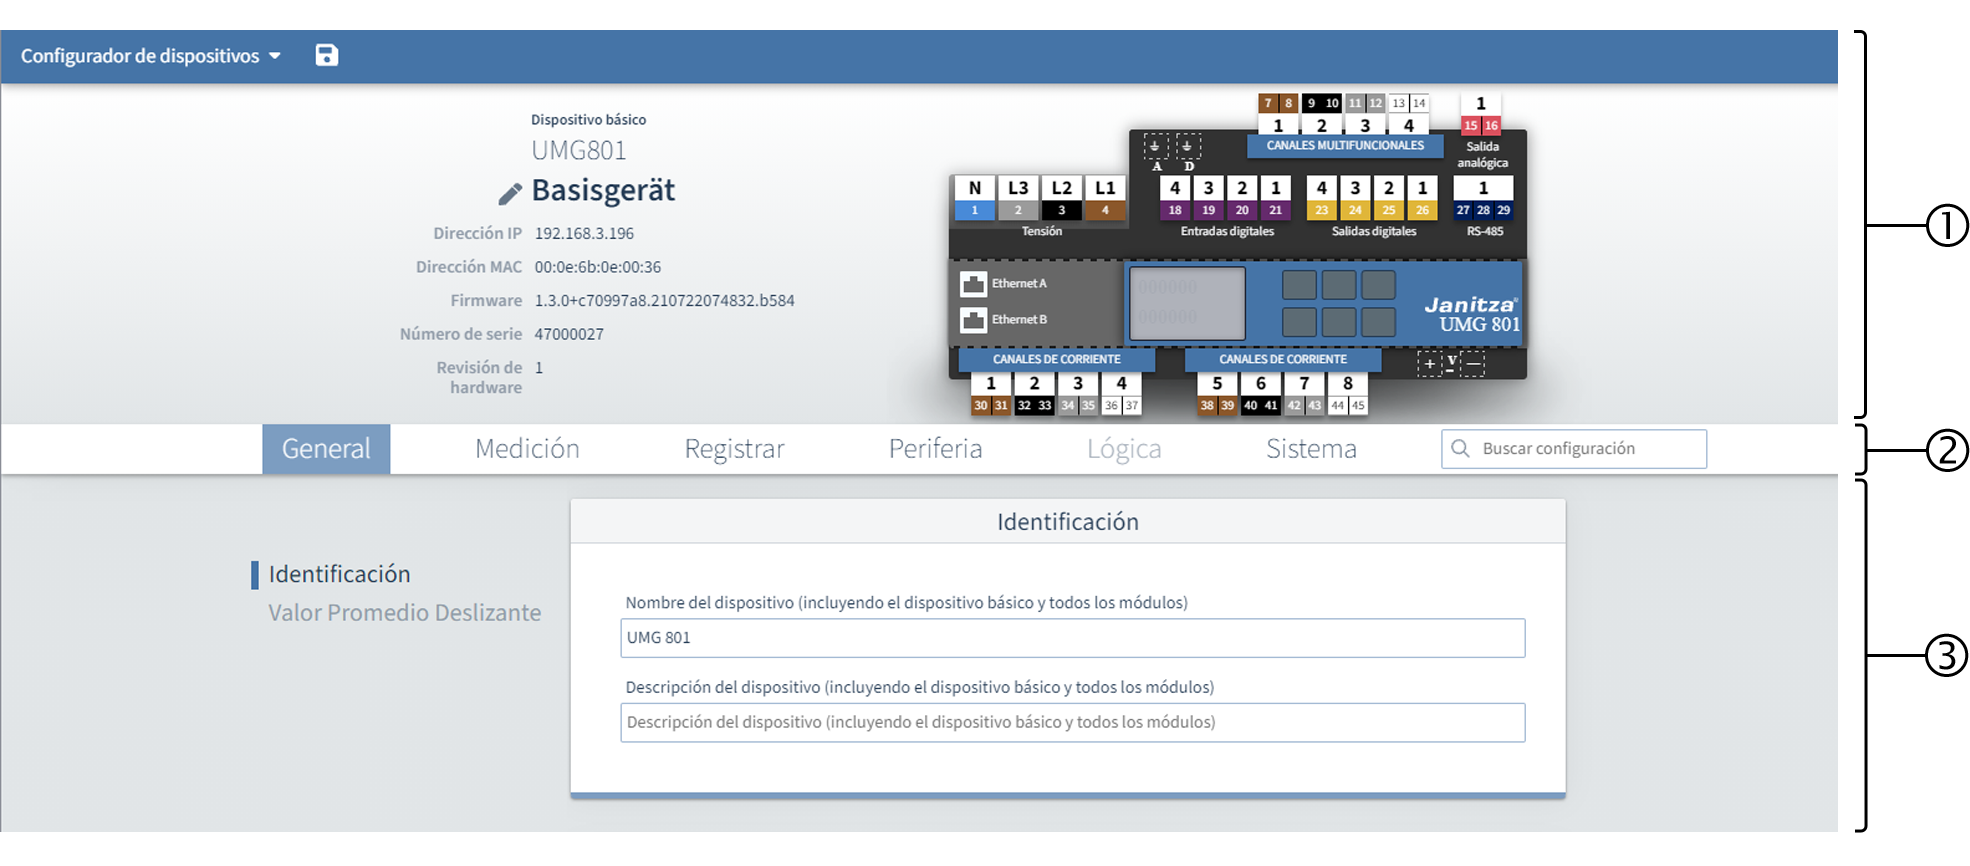This screenshot has height=866, width=1970.
Task: Click firmware version 1.3.0+c70997a8 text
Action: click(664, 301)
